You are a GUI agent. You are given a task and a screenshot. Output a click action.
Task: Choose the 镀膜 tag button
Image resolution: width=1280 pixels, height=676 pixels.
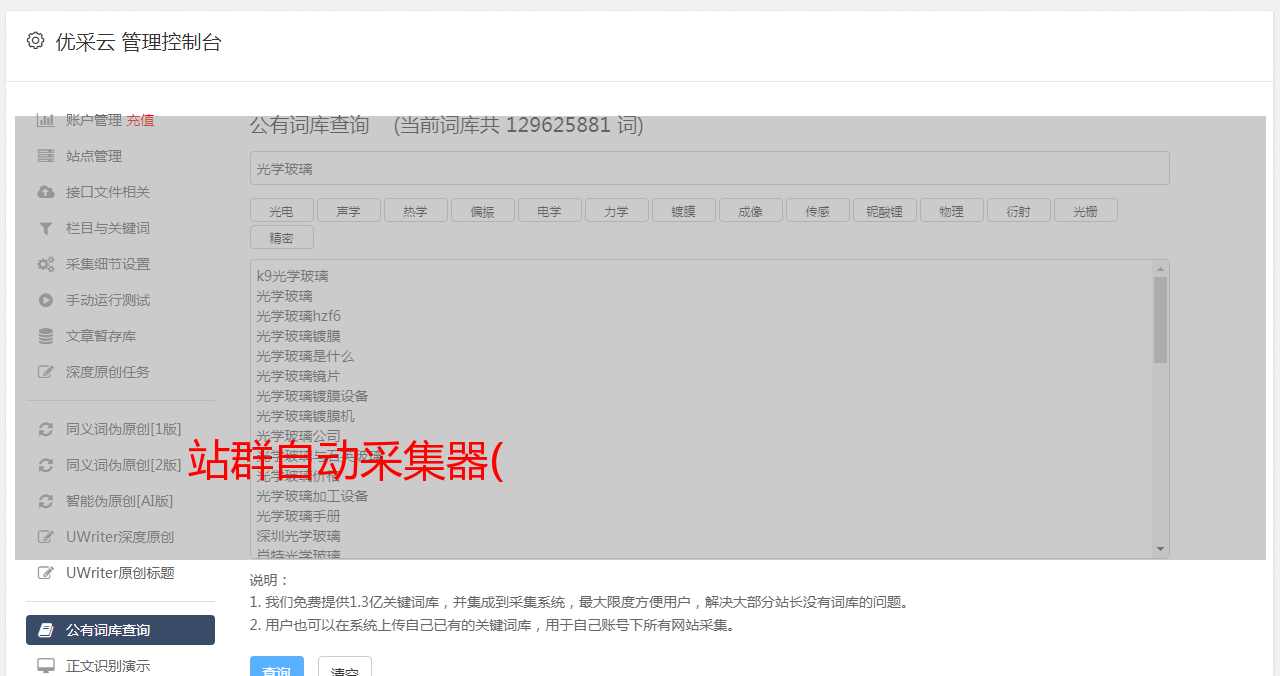[x=683, y=210]
